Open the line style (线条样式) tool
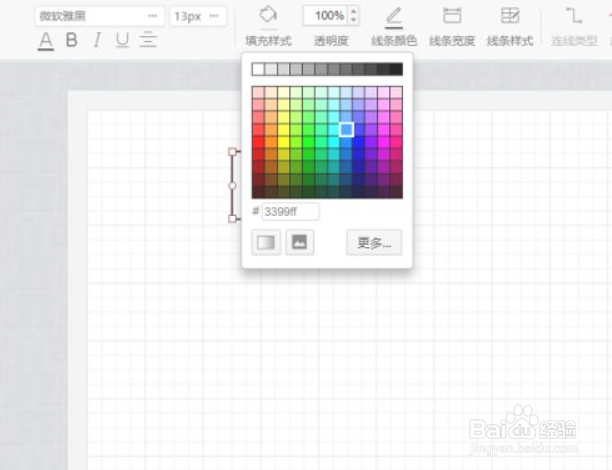Screen dimensions: 612x470 (x=510, y=16)
